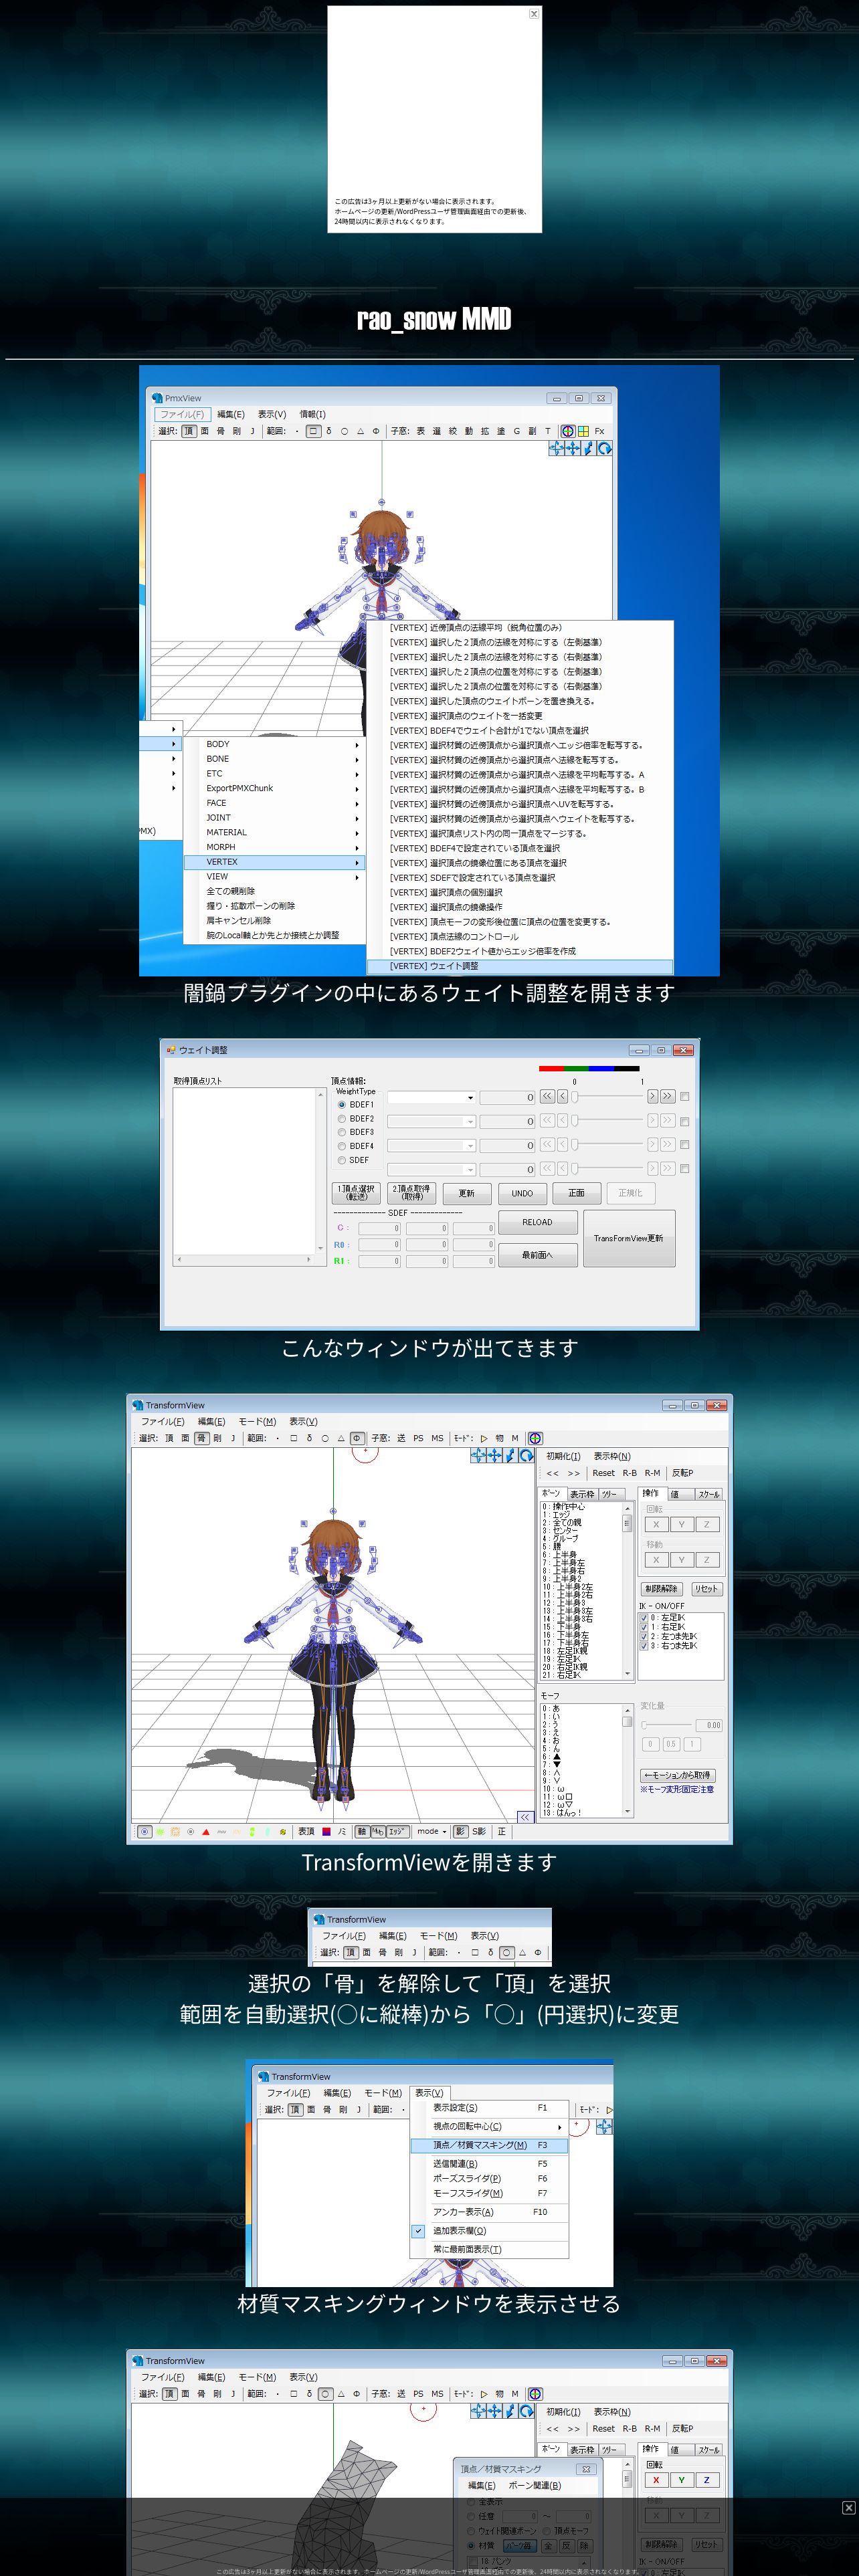Select BDEF4 weight type radio button
Viewport: 859px width, 2576px height.
tap(342, 1146)
